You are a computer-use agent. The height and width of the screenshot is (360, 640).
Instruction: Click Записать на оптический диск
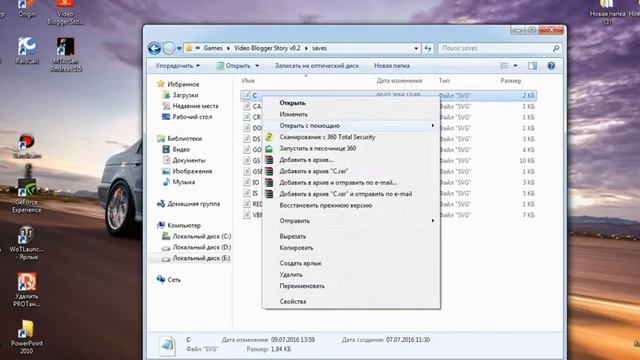[x=317, y=66]
